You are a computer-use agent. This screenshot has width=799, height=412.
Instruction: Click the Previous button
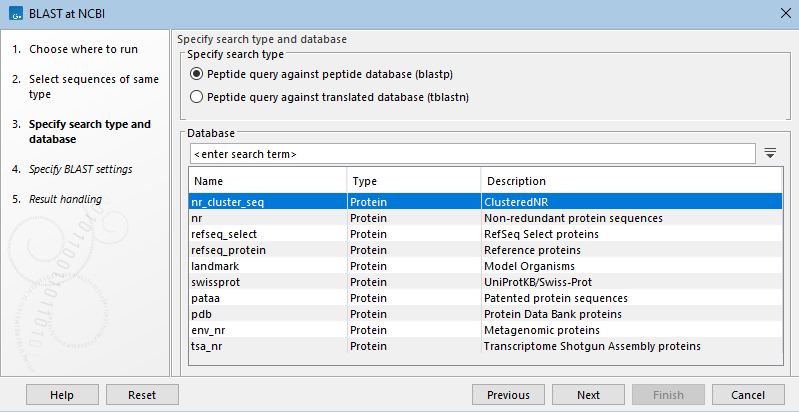tap(508, 395)
